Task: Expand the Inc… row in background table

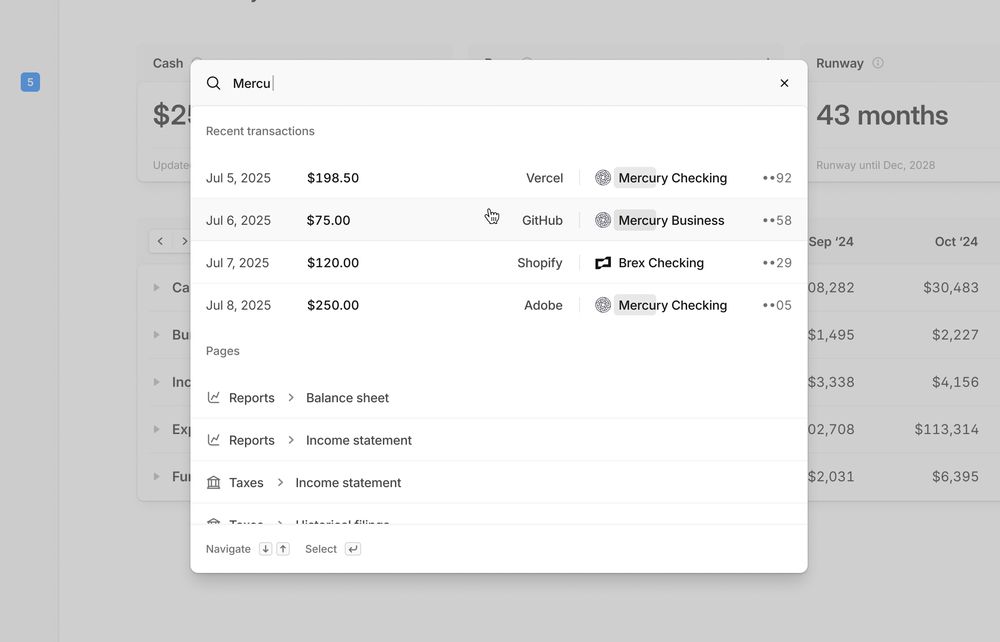Action: tap(156, 382)
